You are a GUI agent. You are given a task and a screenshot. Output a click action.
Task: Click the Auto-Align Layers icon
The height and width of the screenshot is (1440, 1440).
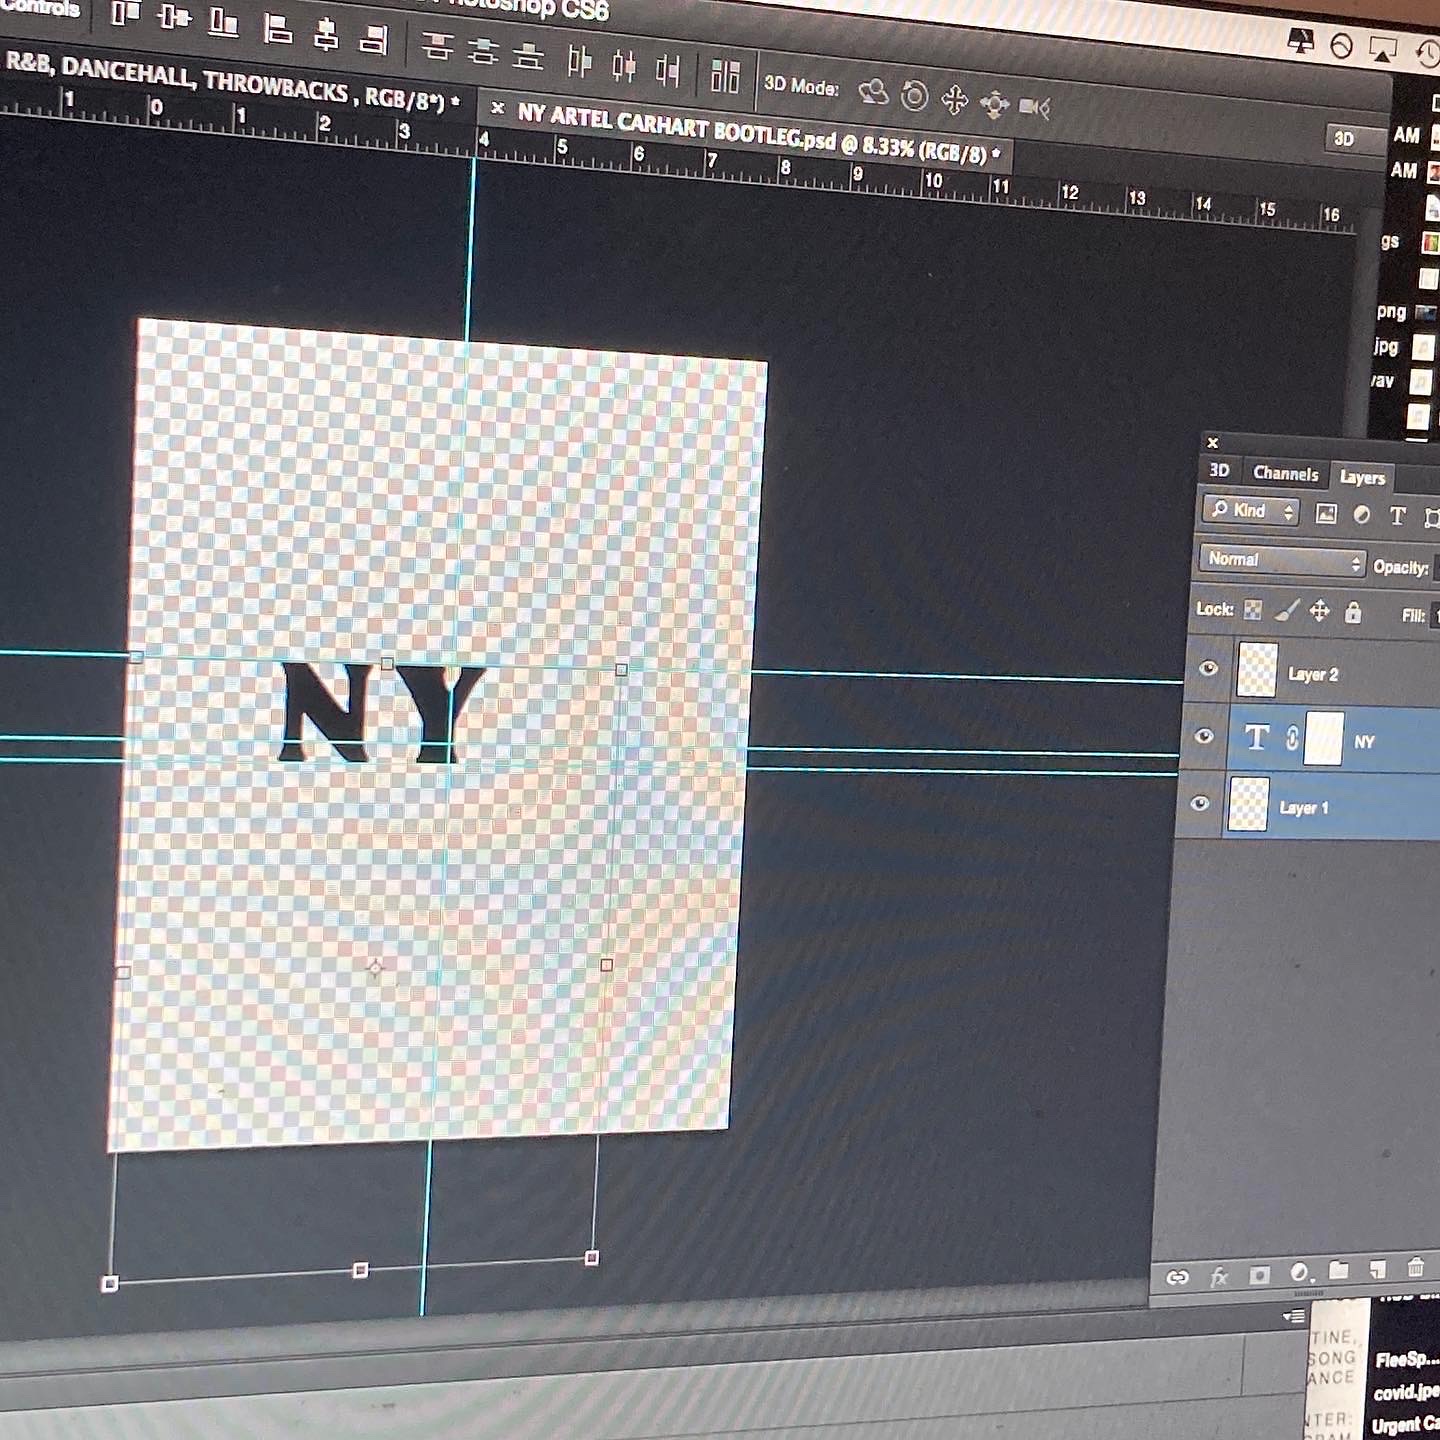coord(724,76)
